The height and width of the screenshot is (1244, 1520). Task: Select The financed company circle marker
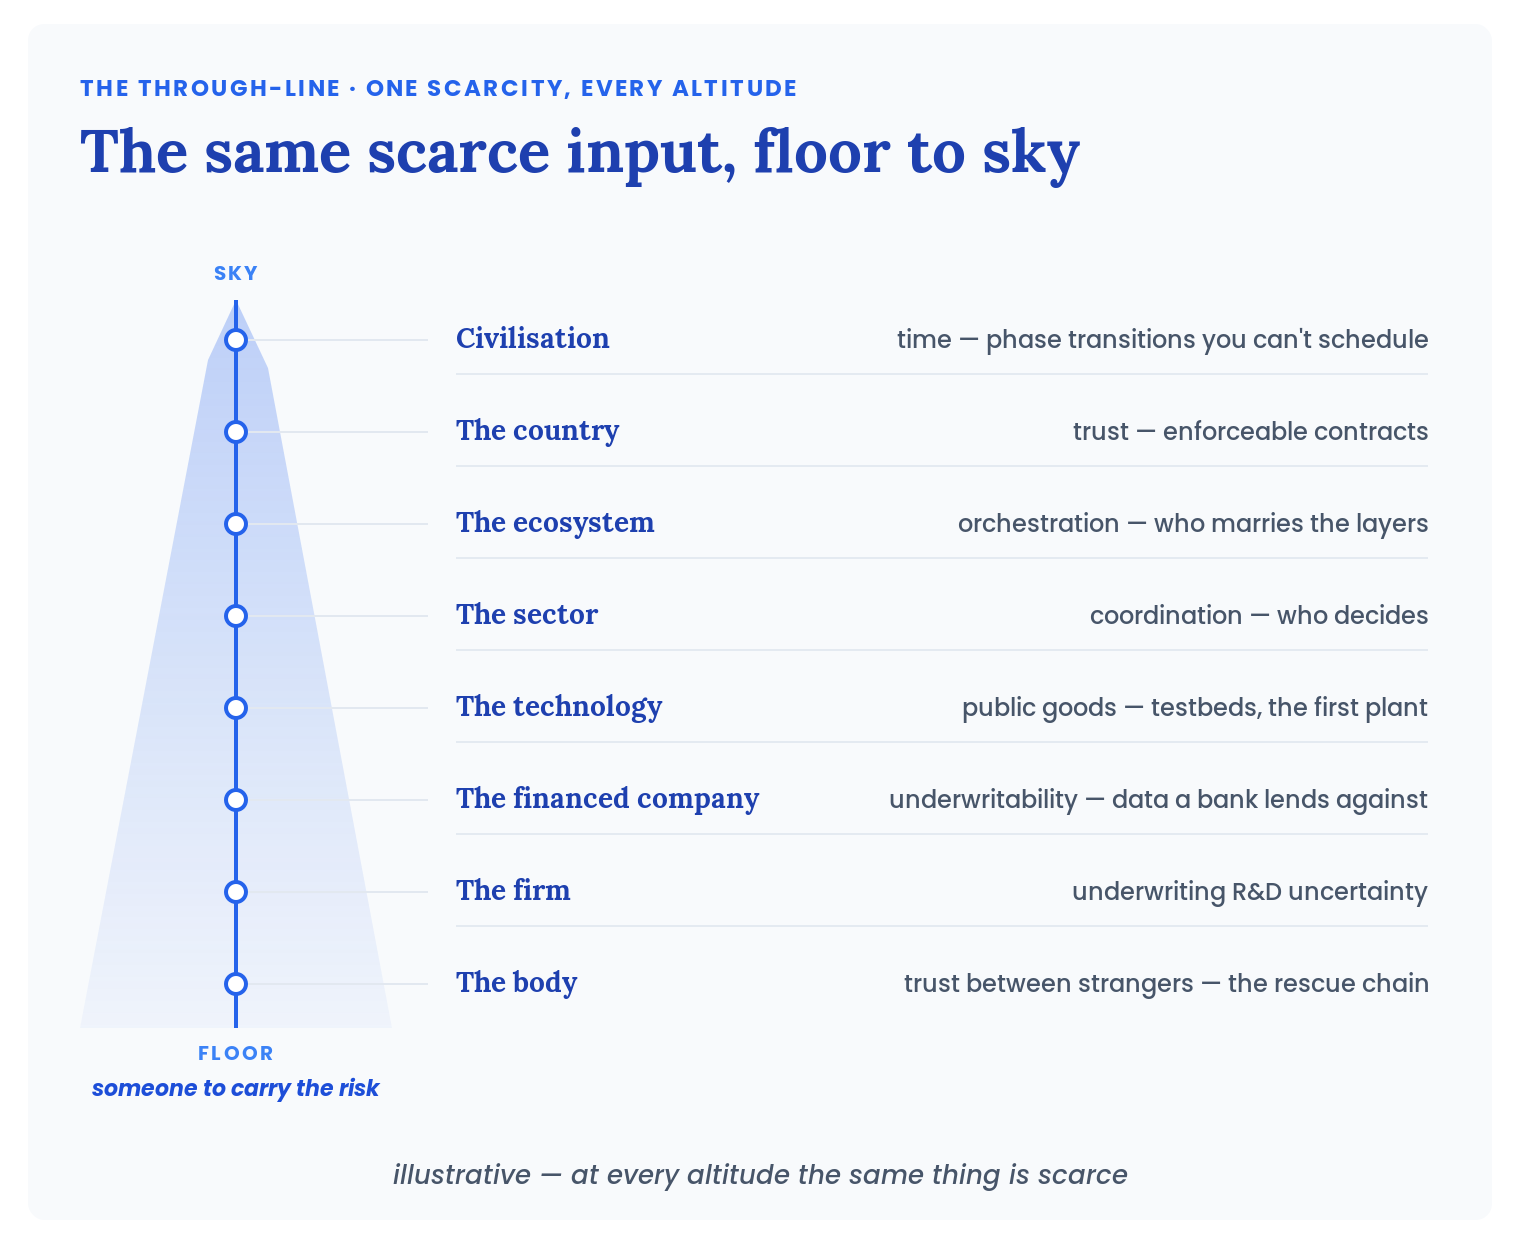[236, 800]
